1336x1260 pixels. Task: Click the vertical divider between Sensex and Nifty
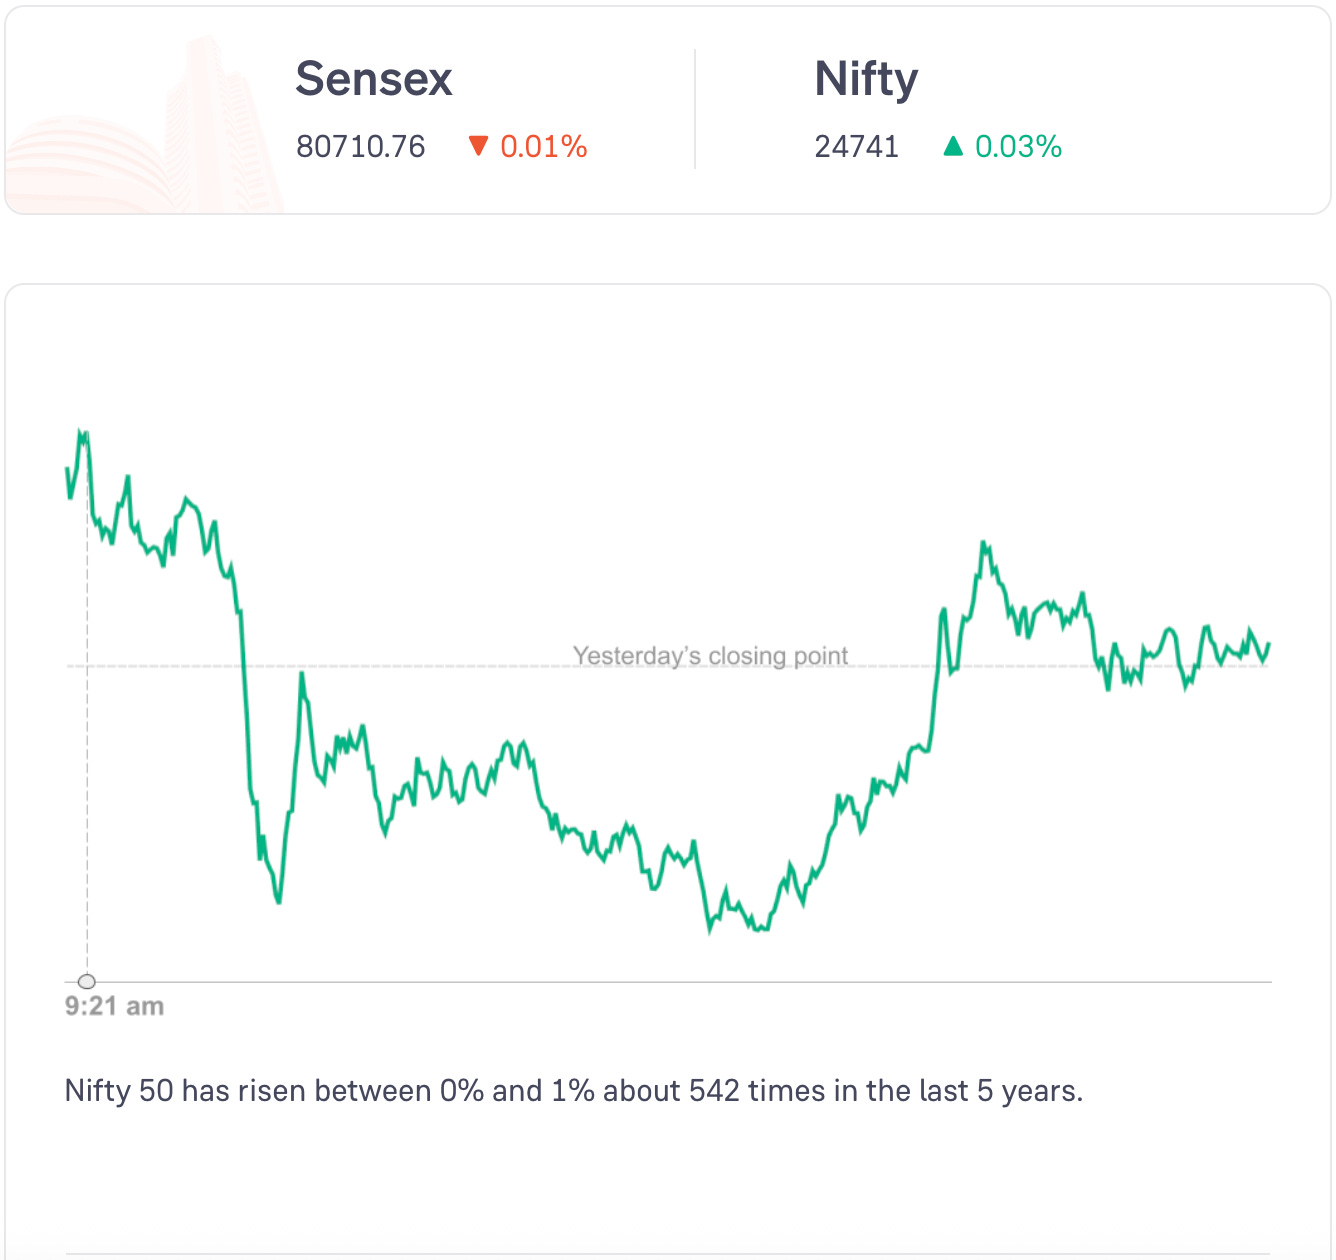click(695, 109)
